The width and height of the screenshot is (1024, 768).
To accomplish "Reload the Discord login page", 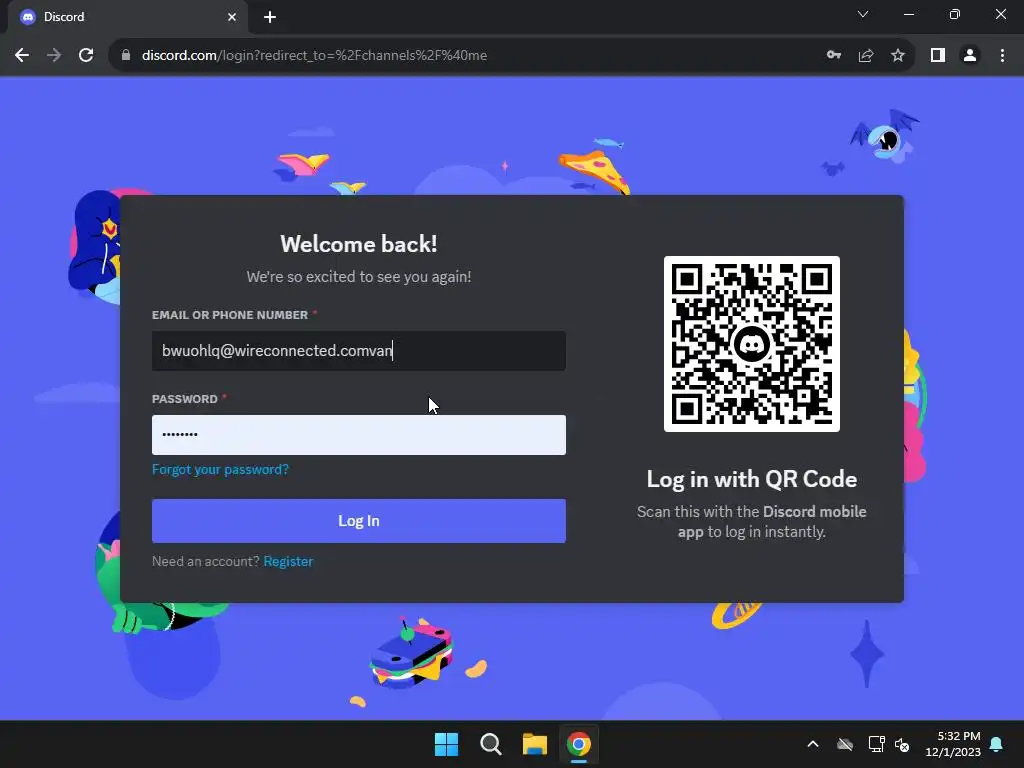I will pos(86,56).
